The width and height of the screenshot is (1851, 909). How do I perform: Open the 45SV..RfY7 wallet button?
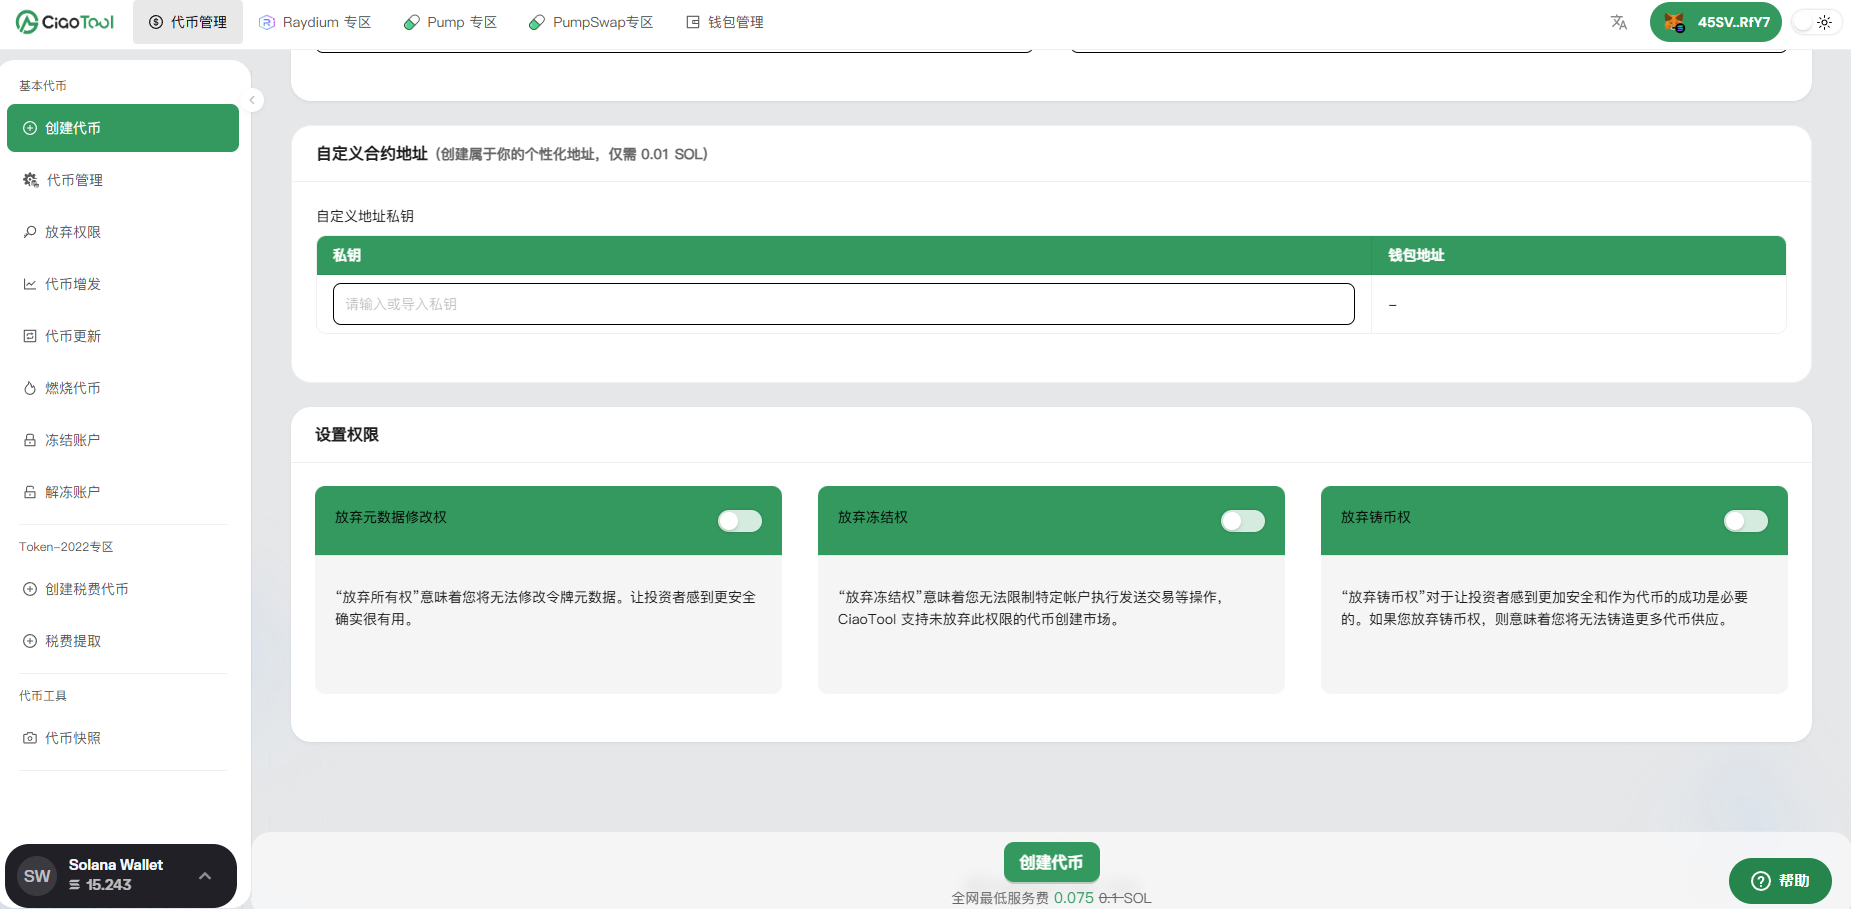pos(1716,22)
